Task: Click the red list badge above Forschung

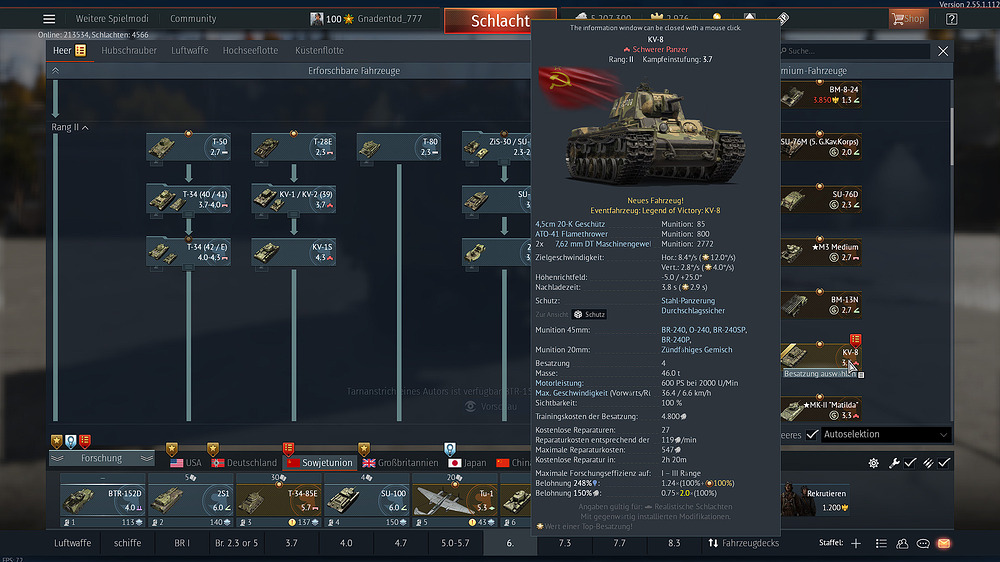Action: (85, 441)
